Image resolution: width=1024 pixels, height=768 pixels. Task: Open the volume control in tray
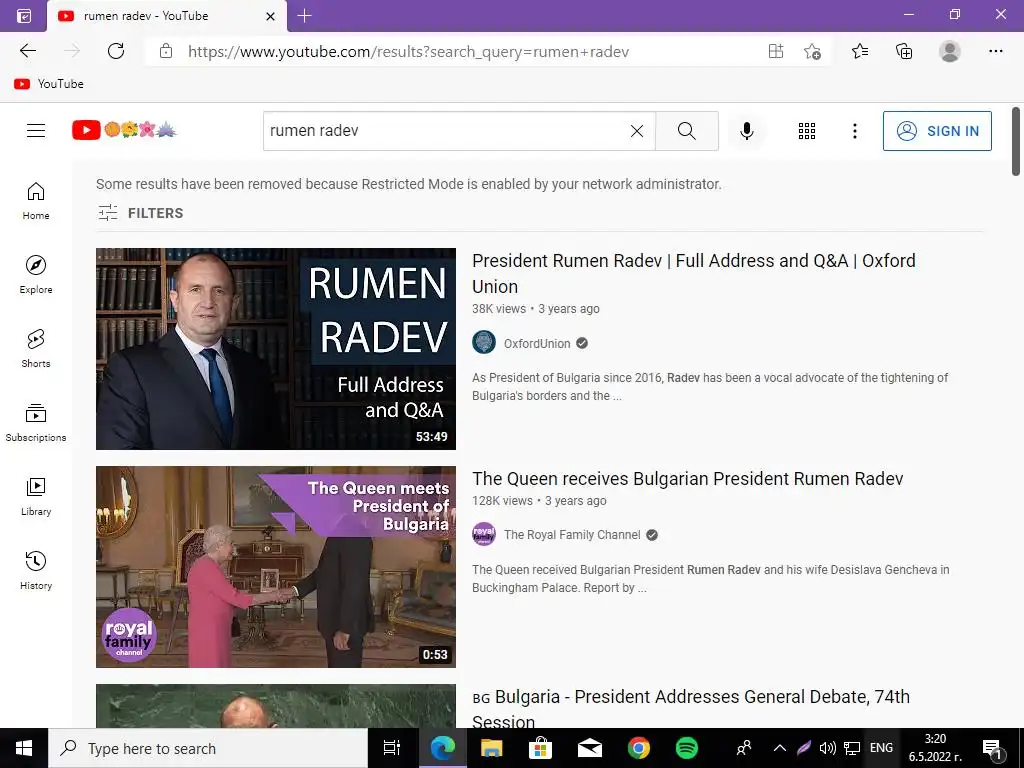pos(827,748)
